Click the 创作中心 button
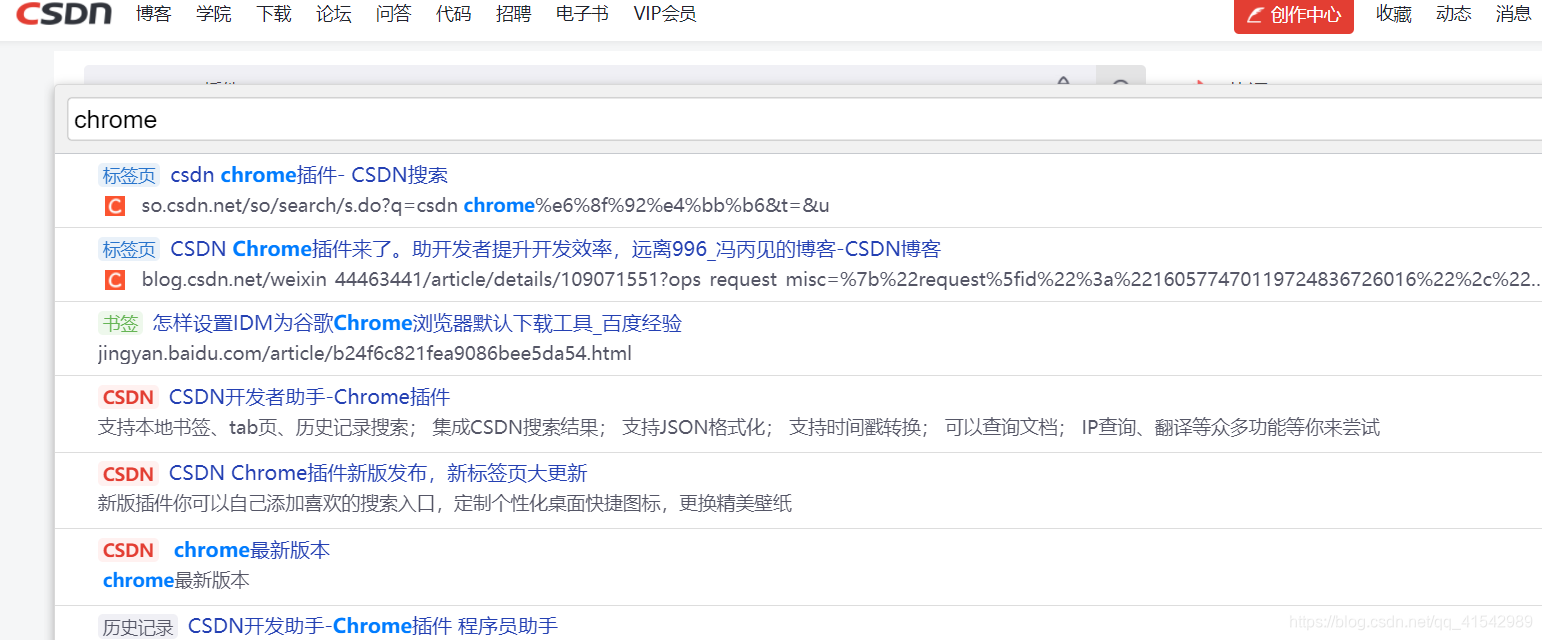The width and height of the screenshot is (1542, 640). click(x=1294, y=15)
